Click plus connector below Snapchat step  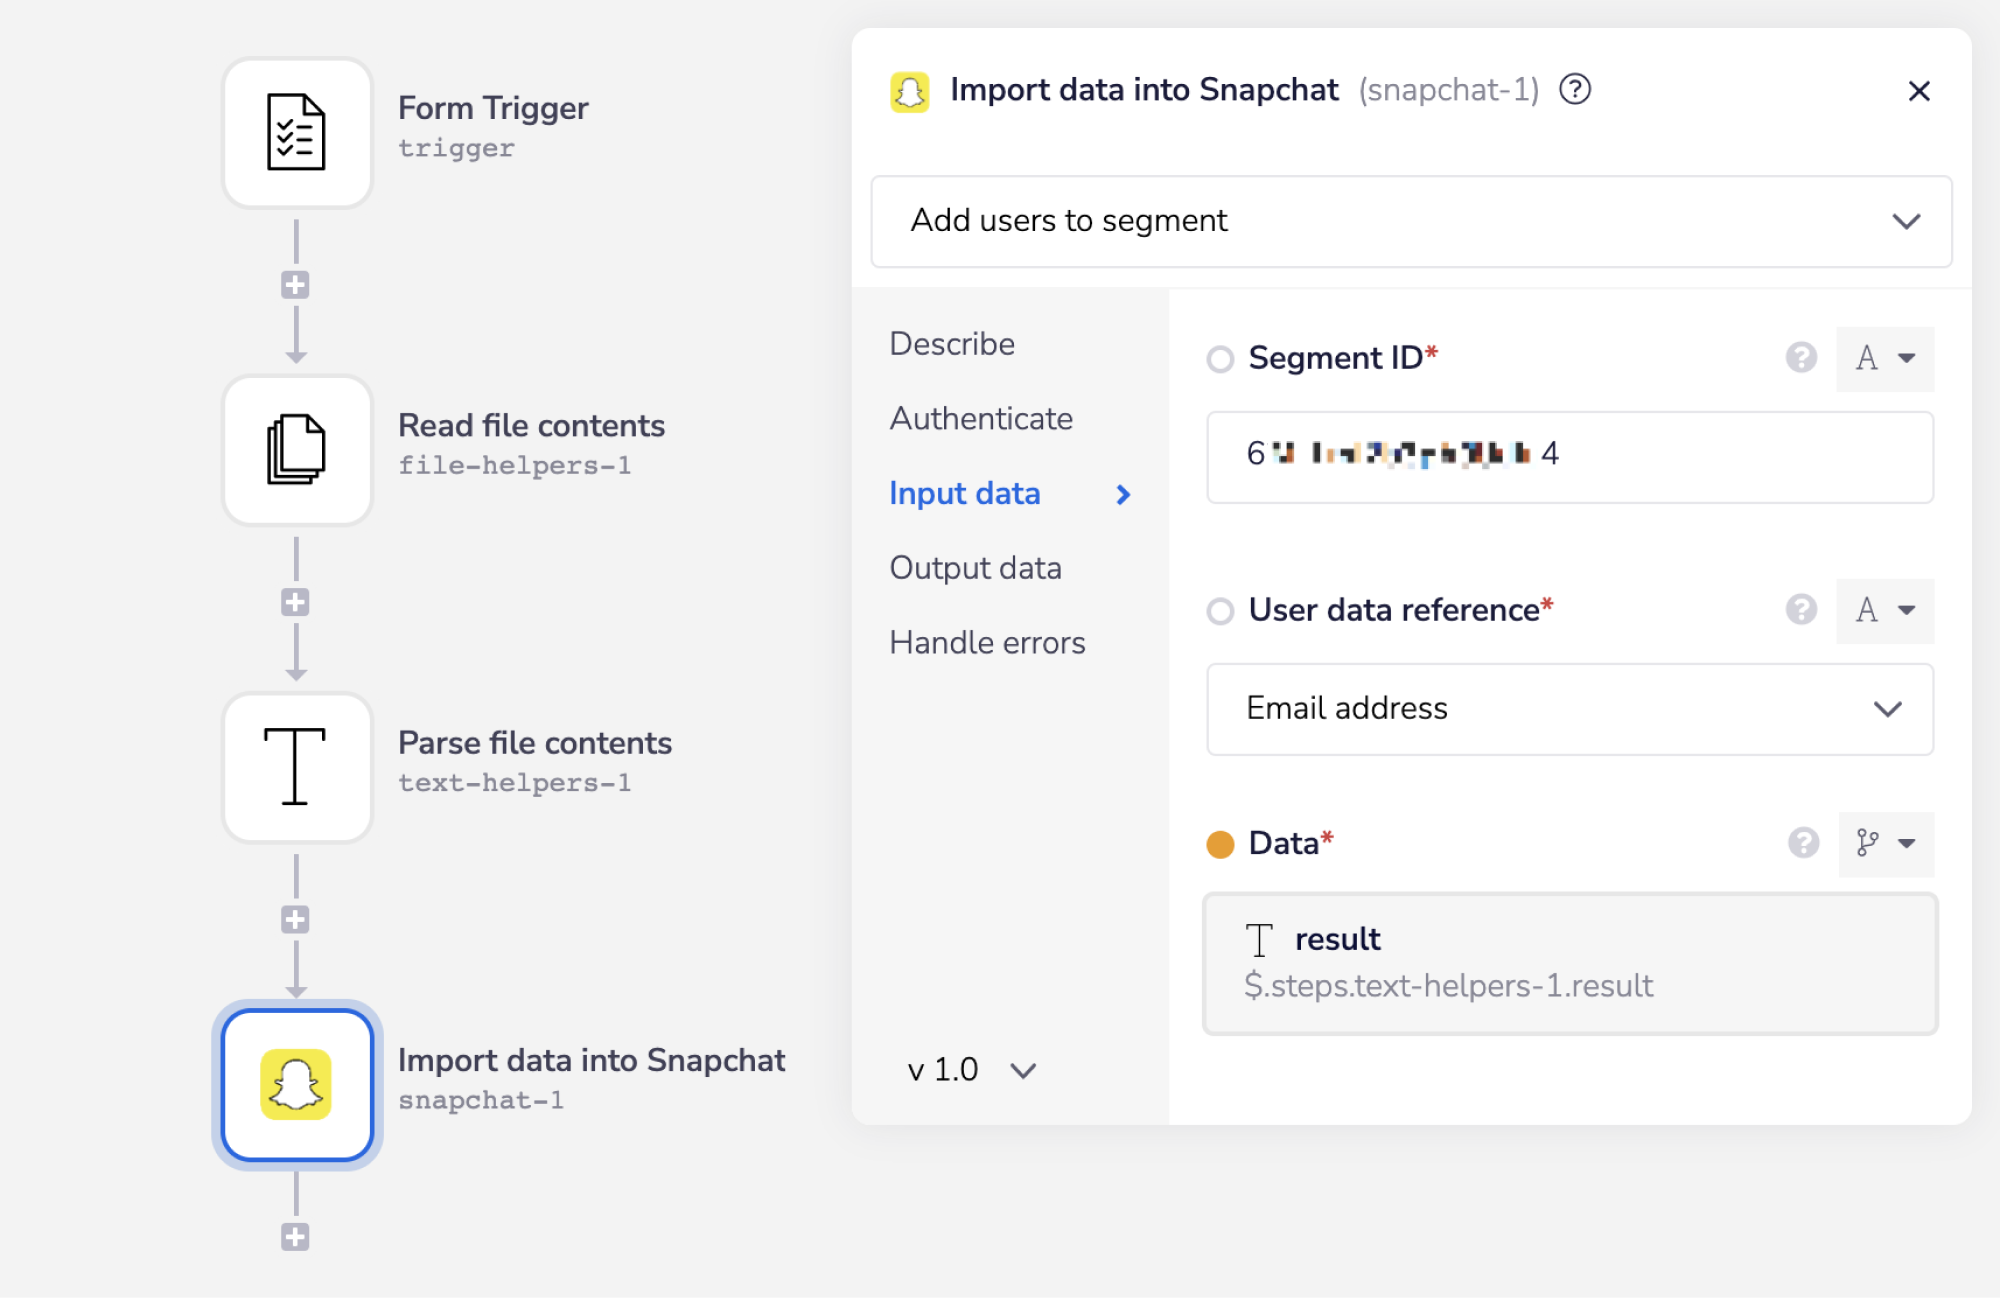(x=295, y=1237)
